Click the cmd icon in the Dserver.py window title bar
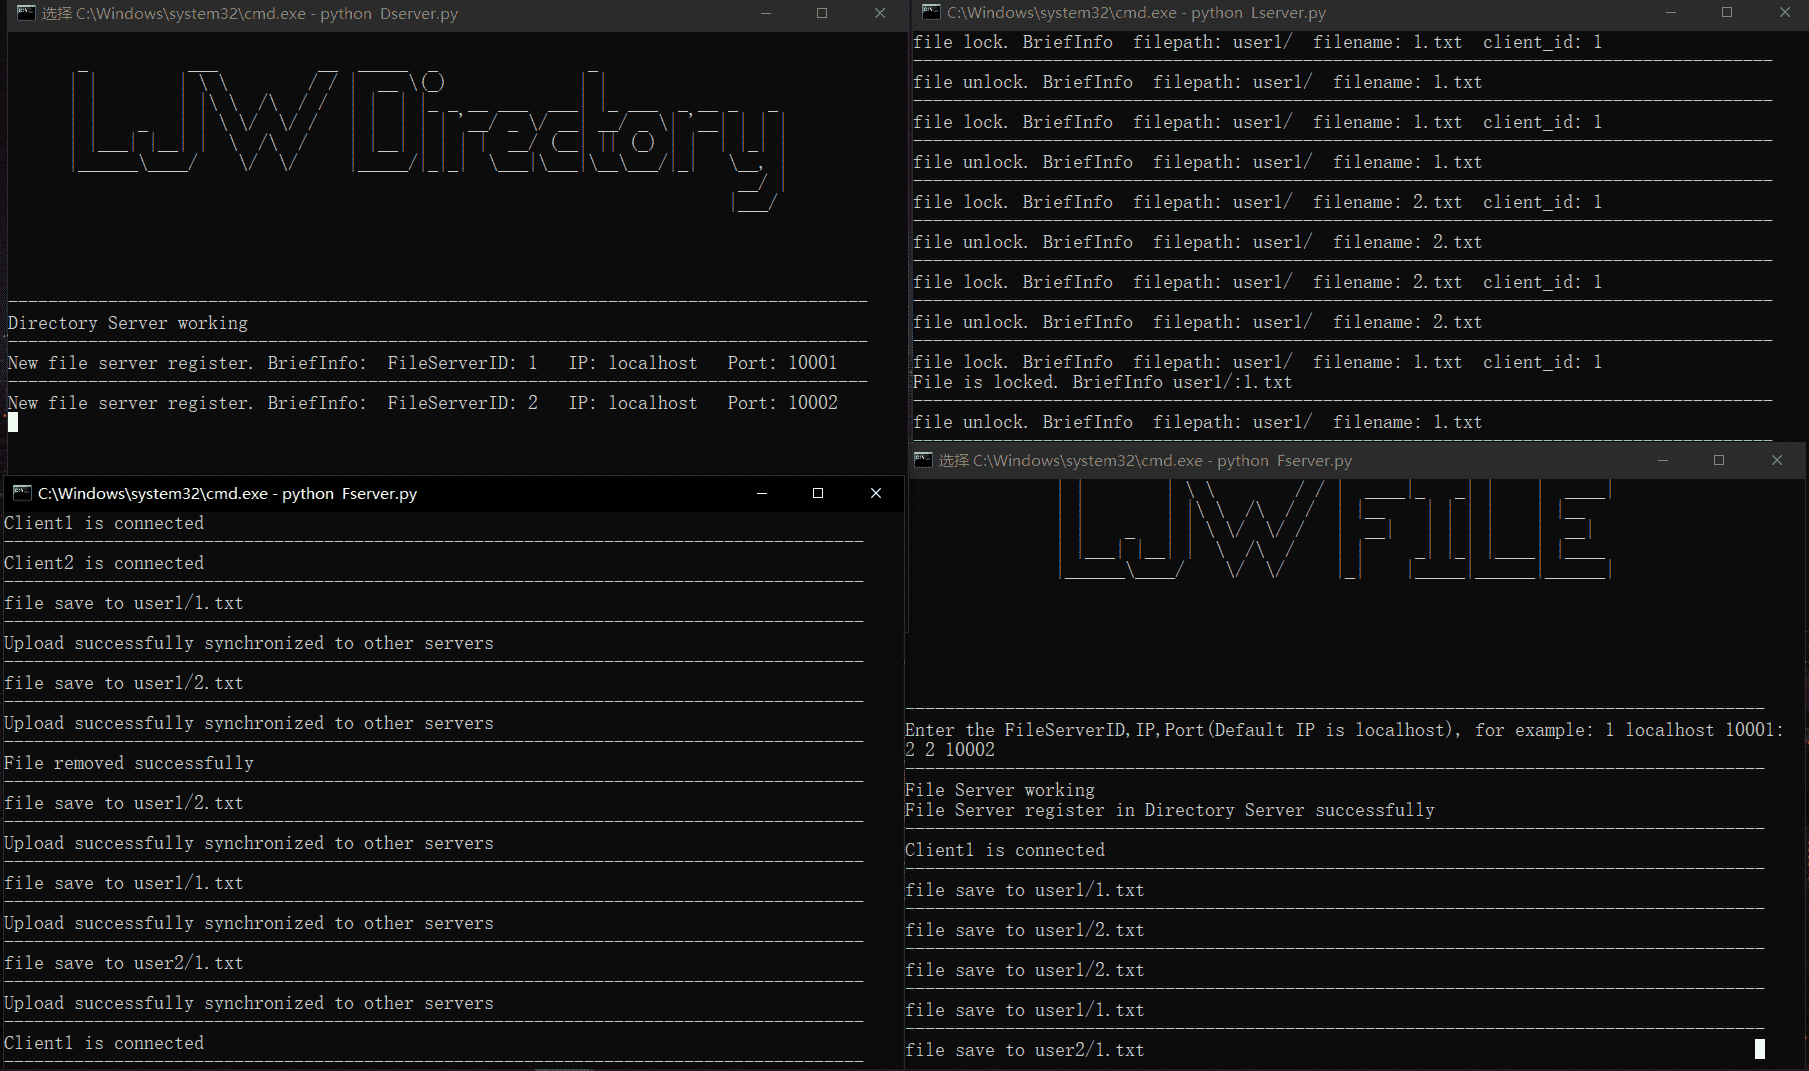Image resolution: width=1809 pixels, height=1071 pixels. pos(26,13)
